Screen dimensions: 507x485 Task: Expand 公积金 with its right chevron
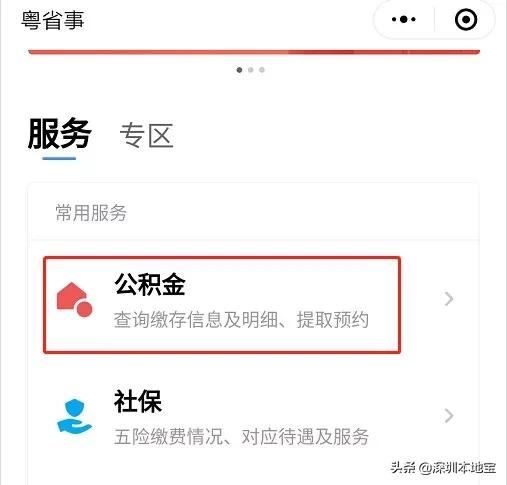point(449,299)
